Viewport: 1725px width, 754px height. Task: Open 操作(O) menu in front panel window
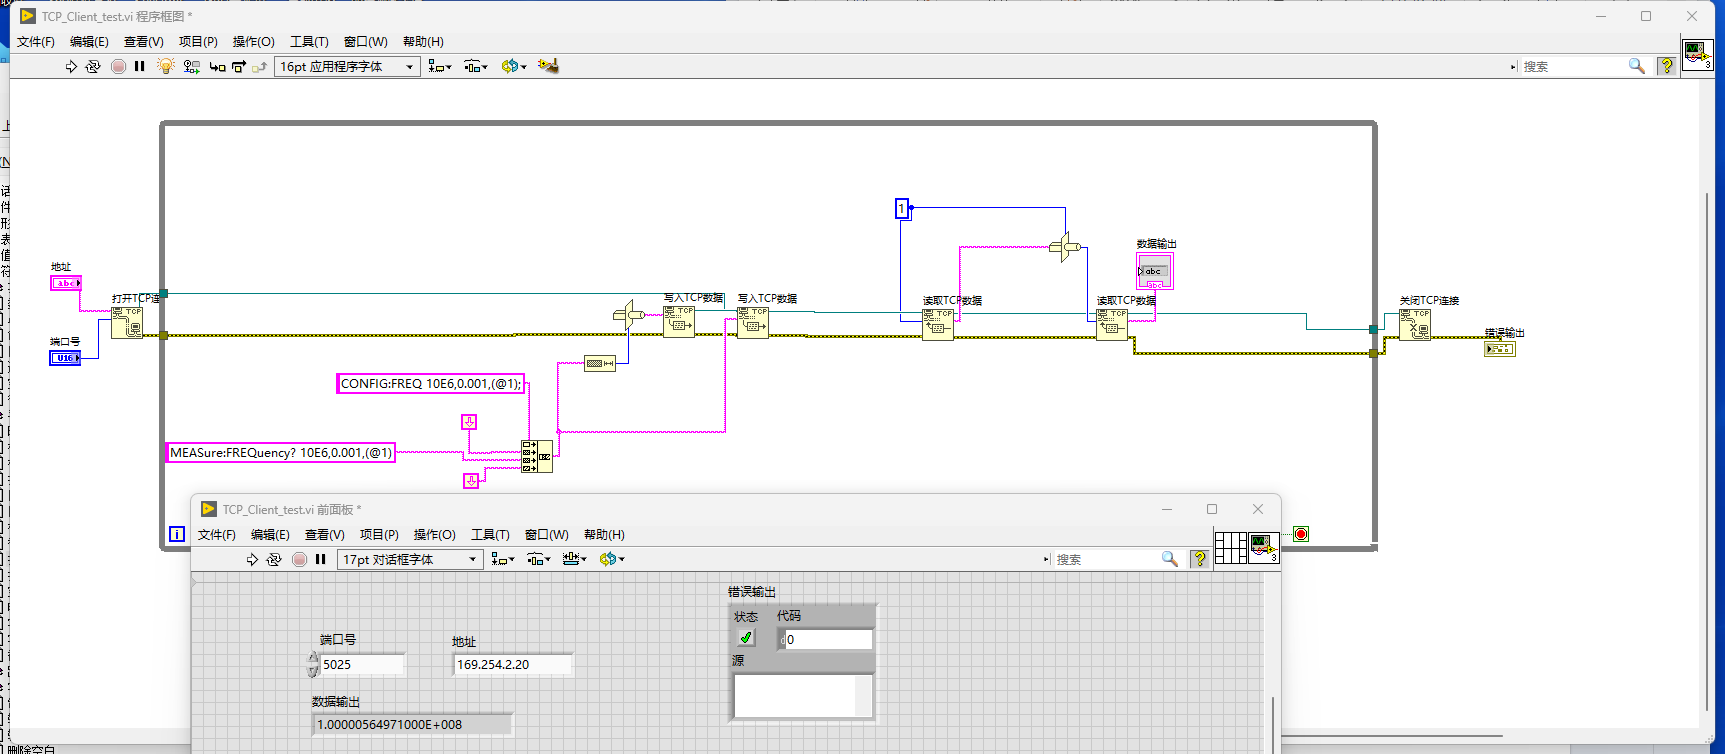434,535
